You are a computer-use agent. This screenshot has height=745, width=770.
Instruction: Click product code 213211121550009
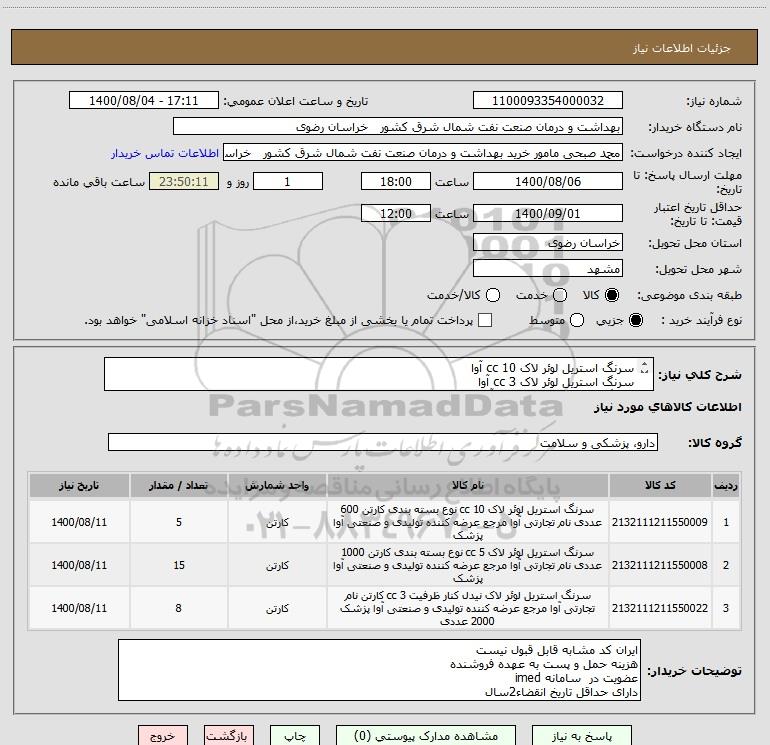(x=660, y=522)
